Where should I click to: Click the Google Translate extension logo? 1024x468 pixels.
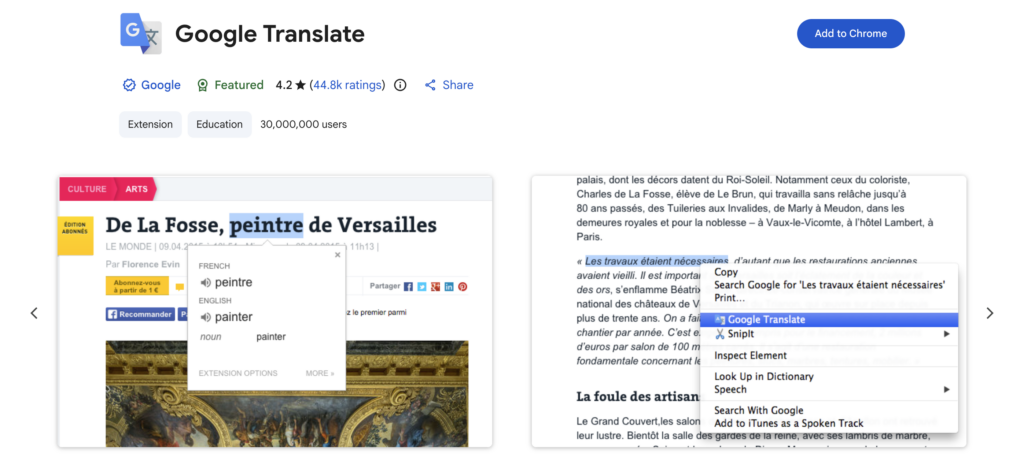pyautogui.click(x=140, y=33)
